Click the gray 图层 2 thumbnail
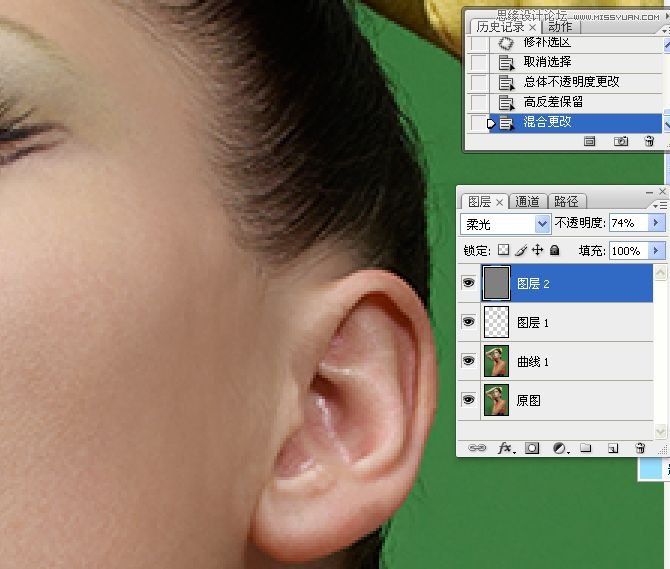The image size is (670, 569). pos(496,283)
